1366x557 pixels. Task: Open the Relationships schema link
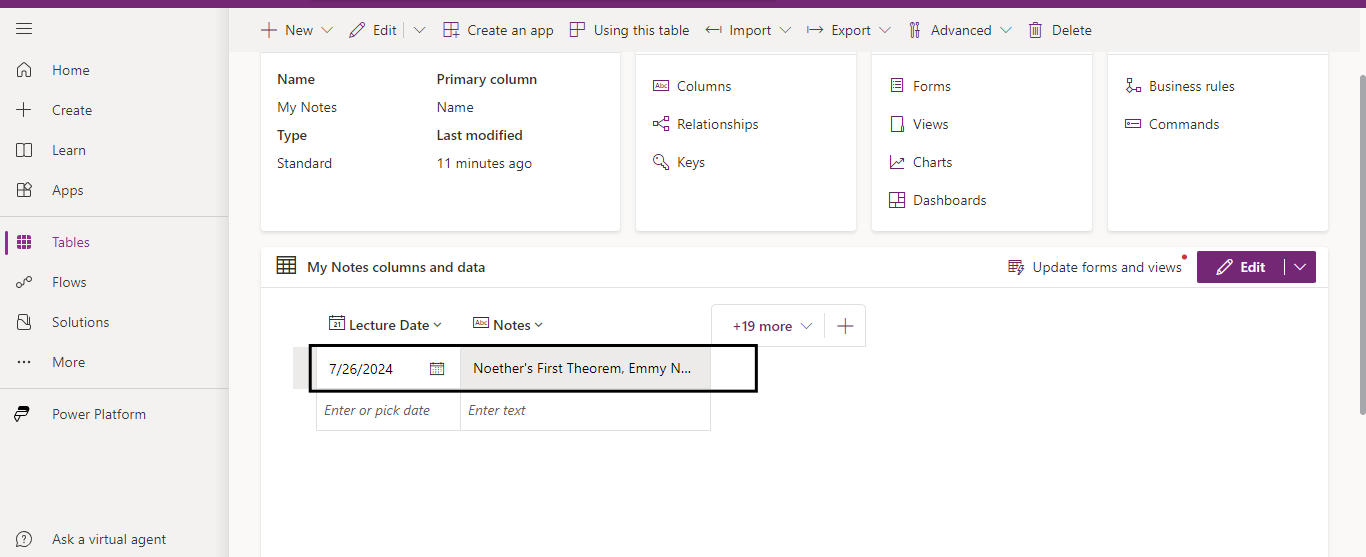pos(717,124)
